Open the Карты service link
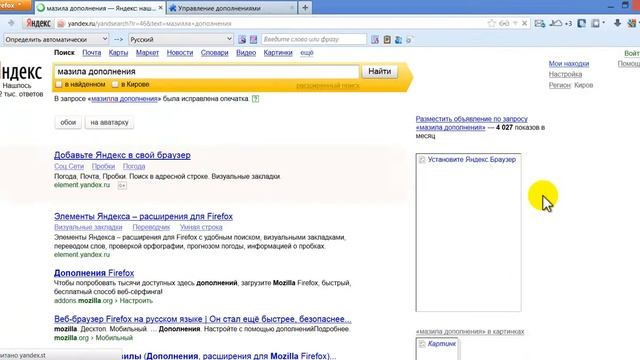640x360 pixels. click(118, 53)
